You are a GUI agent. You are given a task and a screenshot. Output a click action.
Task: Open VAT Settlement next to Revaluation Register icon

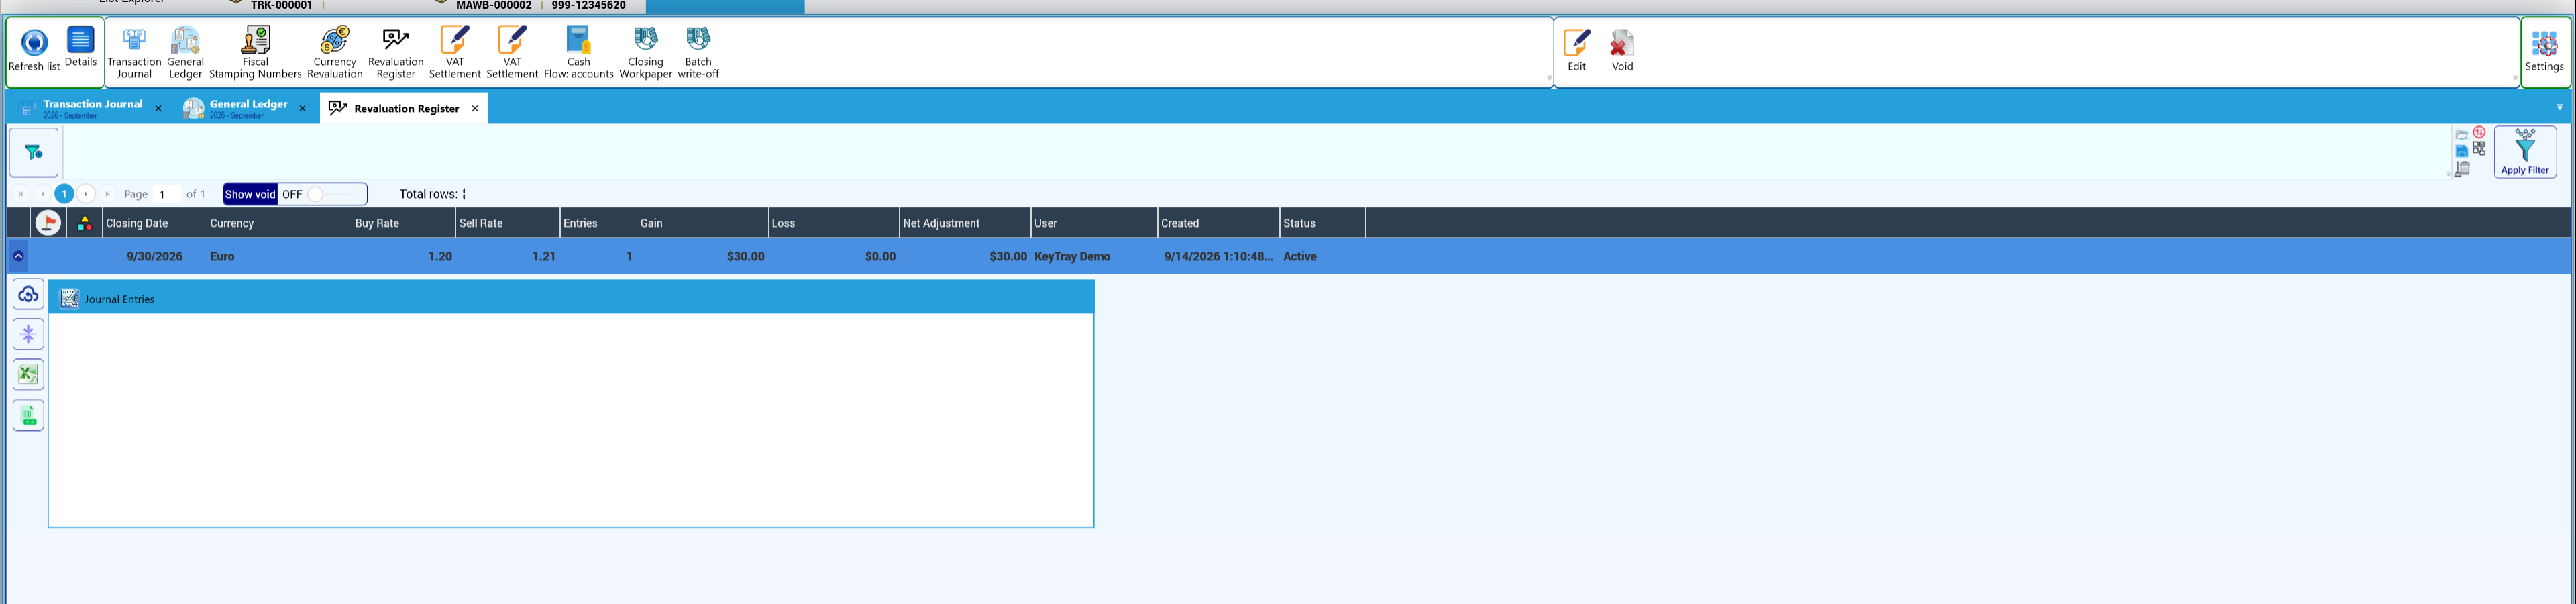(x=455, y=53)
